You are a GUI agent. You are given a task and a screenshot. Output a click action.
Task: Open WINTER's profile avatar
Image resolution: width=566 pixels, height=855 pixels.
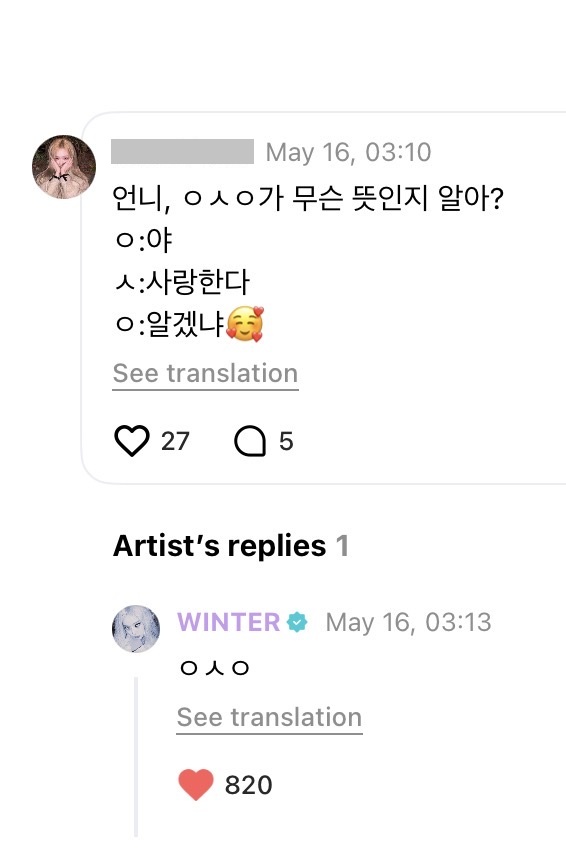point(136,629)
